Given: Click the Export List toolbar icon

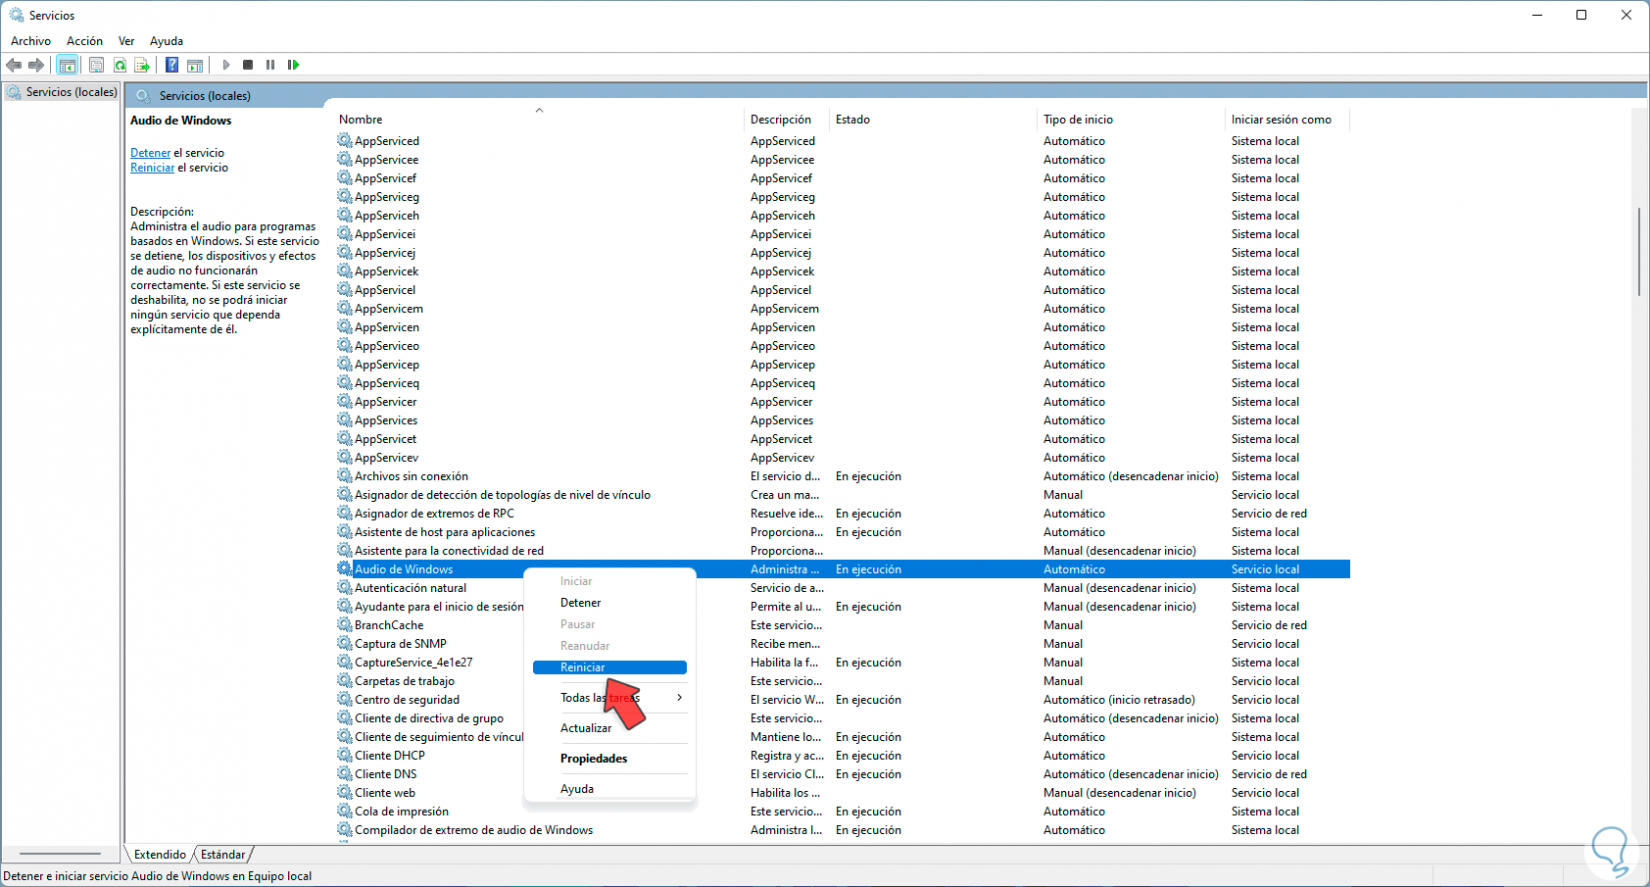Looking at the screenshot, I should (142, 65).
